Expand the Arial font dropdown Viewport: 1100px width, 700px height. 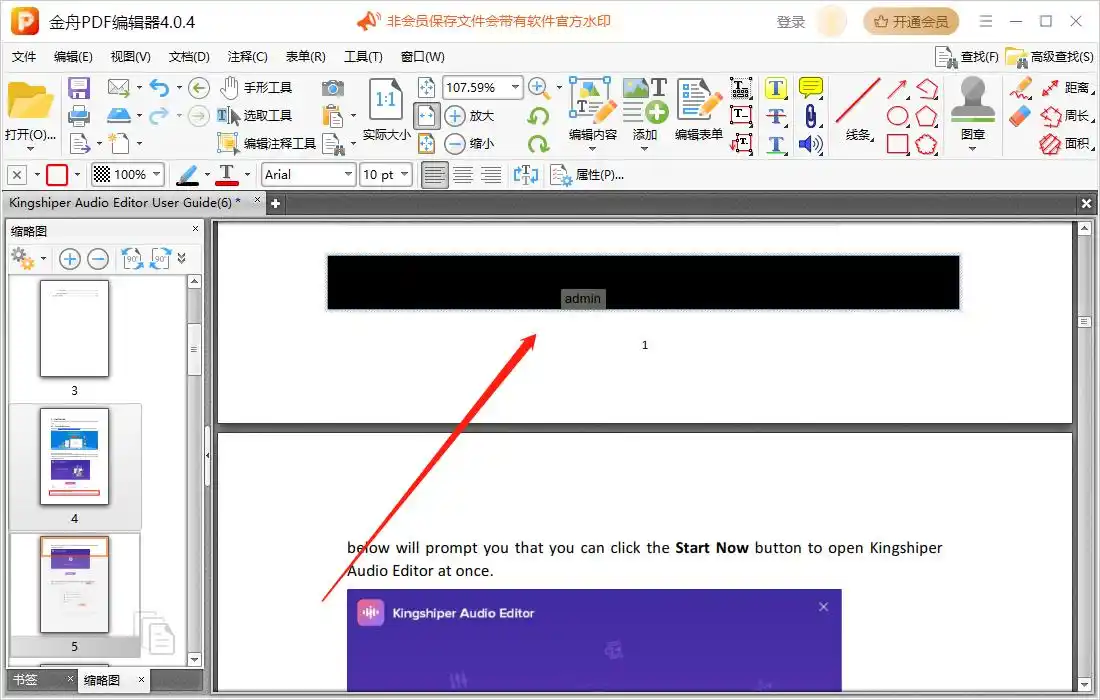349,175
